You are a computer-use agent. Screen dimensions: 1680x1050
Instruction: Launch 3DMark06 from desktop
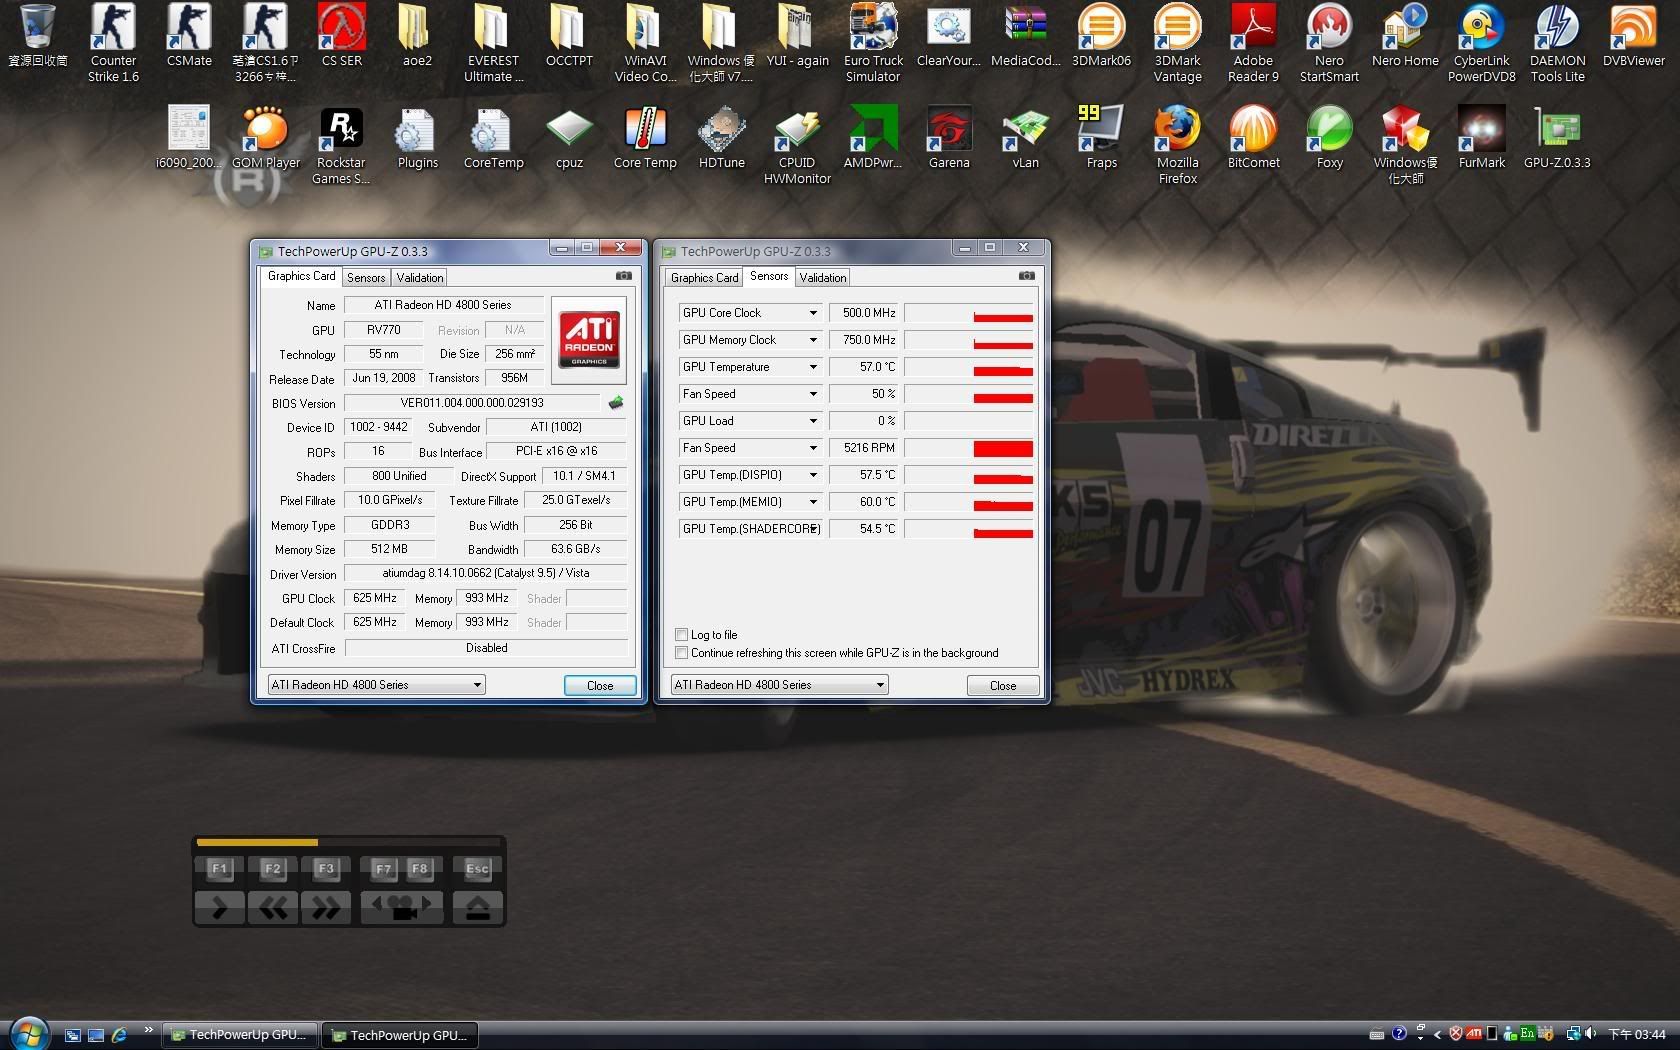click(x=1101, y=36)
